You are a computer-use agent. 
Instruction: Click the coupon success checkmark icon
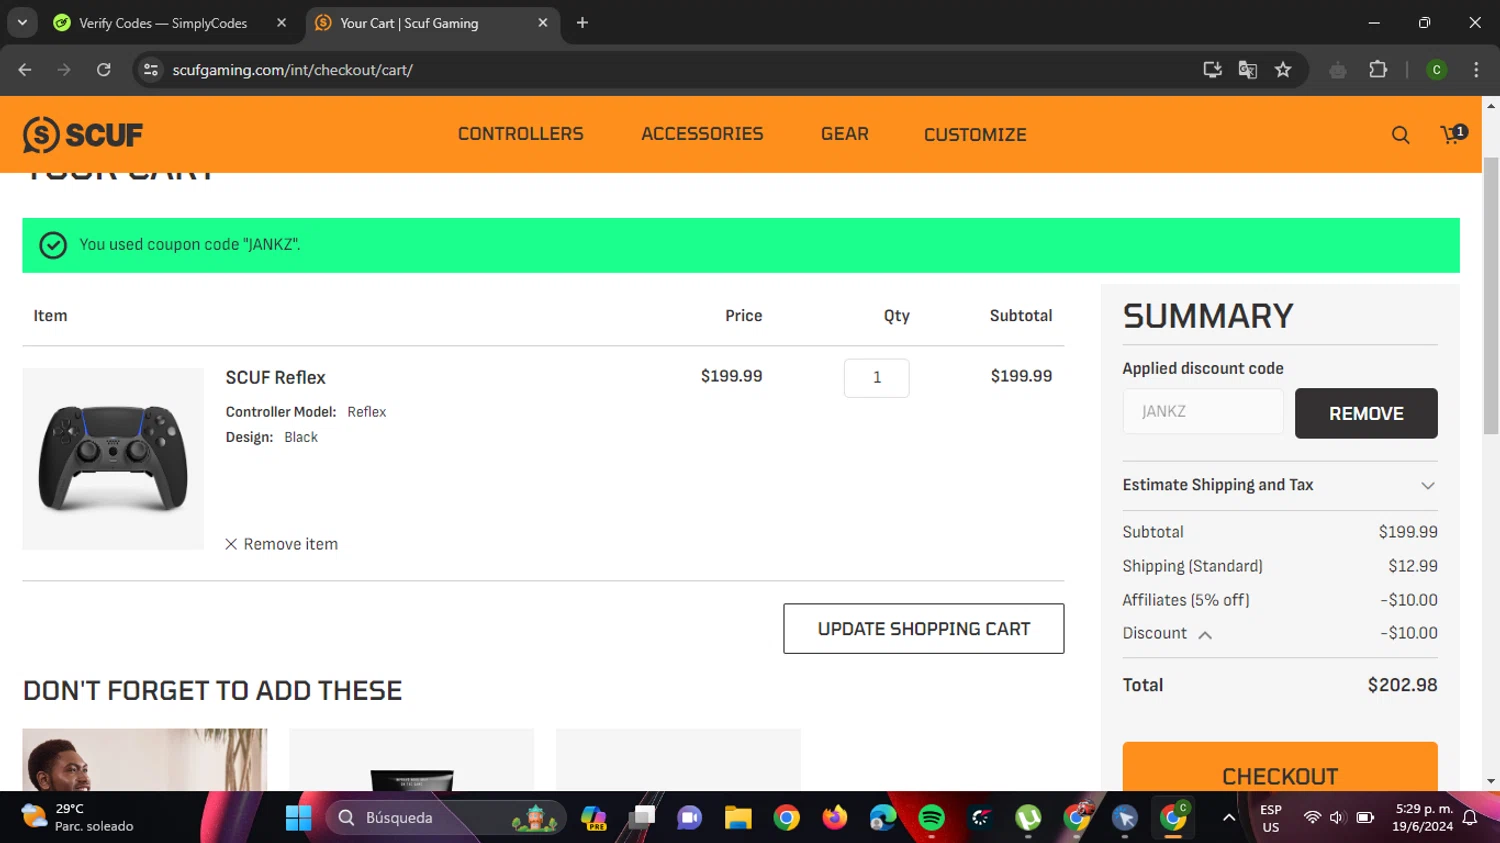coord(53,245)
